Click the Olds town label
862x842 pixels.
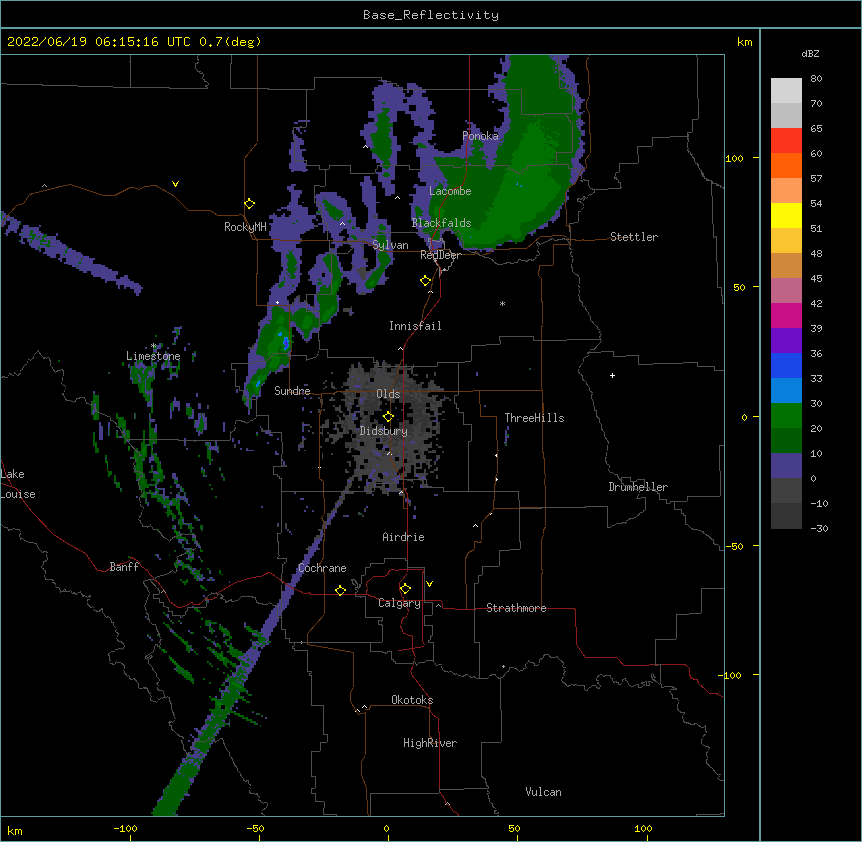point(388,394)
